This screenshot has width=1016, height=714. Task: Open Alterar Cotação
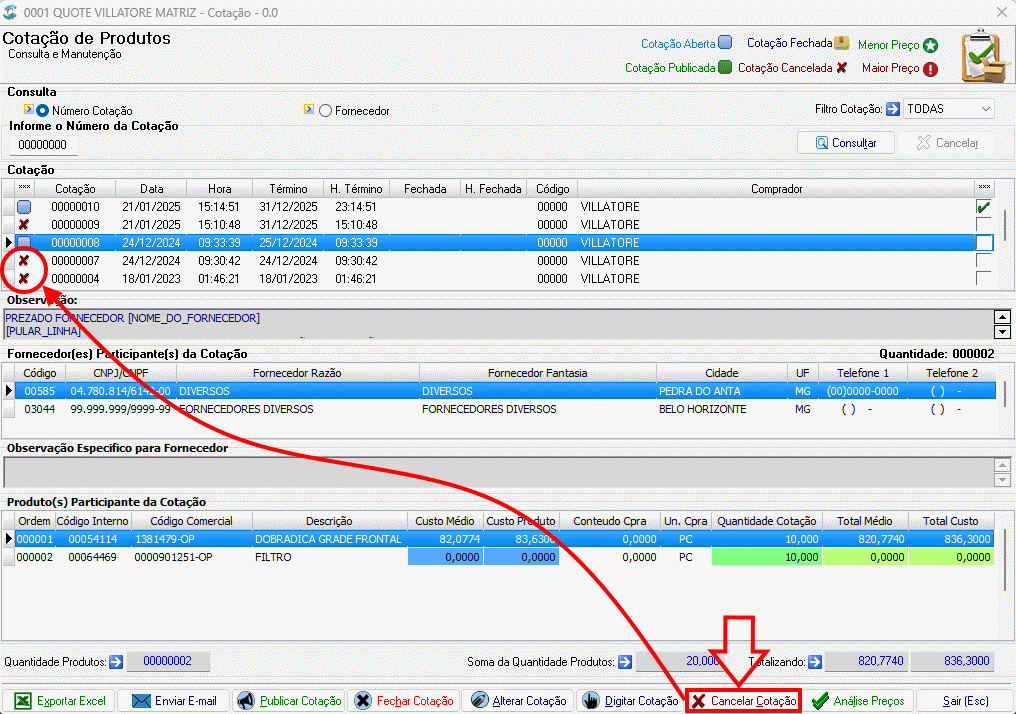click(x=518, y=700)
